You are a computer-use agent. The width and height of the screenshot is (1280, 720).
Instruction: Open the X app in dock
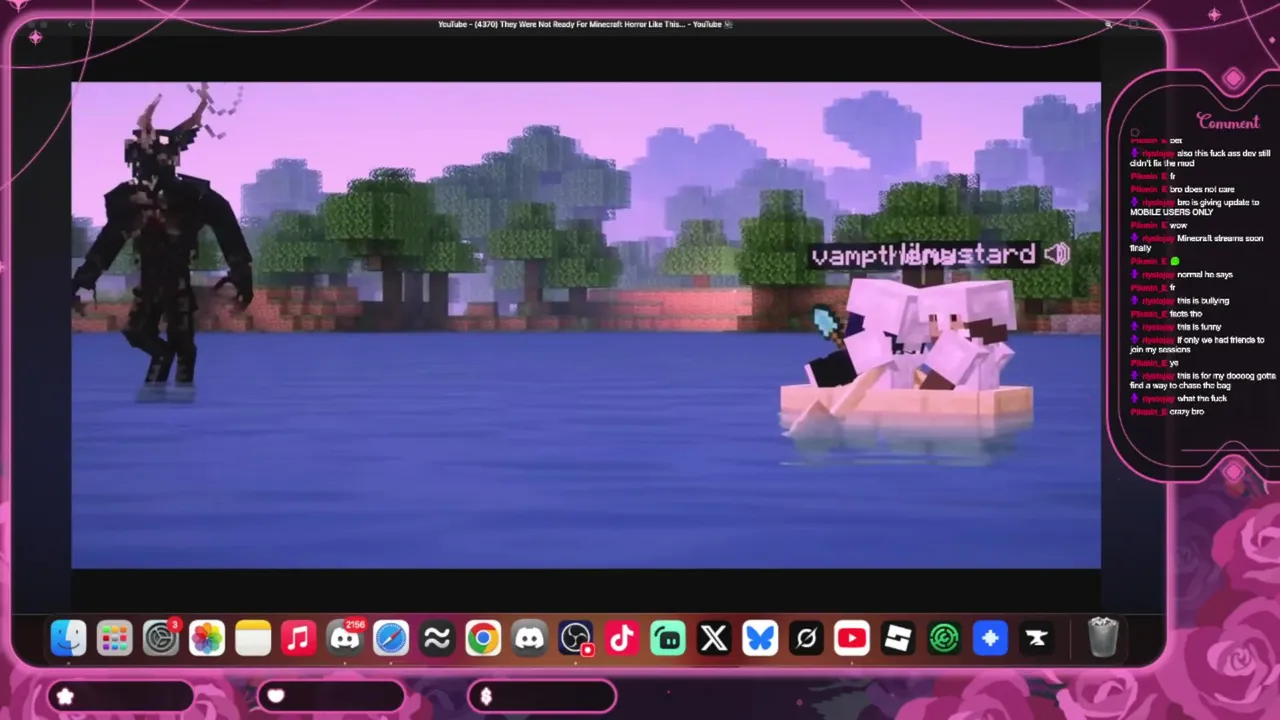[714, 638]
